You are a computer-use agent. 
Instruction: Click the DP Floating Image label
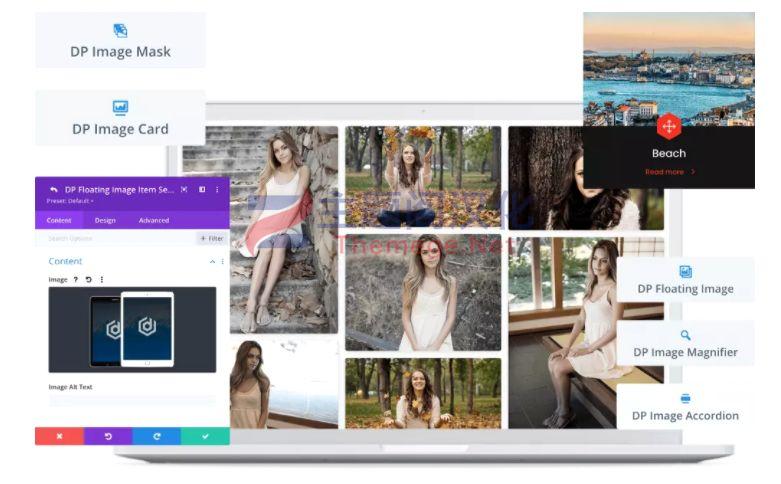coord(685,289)
